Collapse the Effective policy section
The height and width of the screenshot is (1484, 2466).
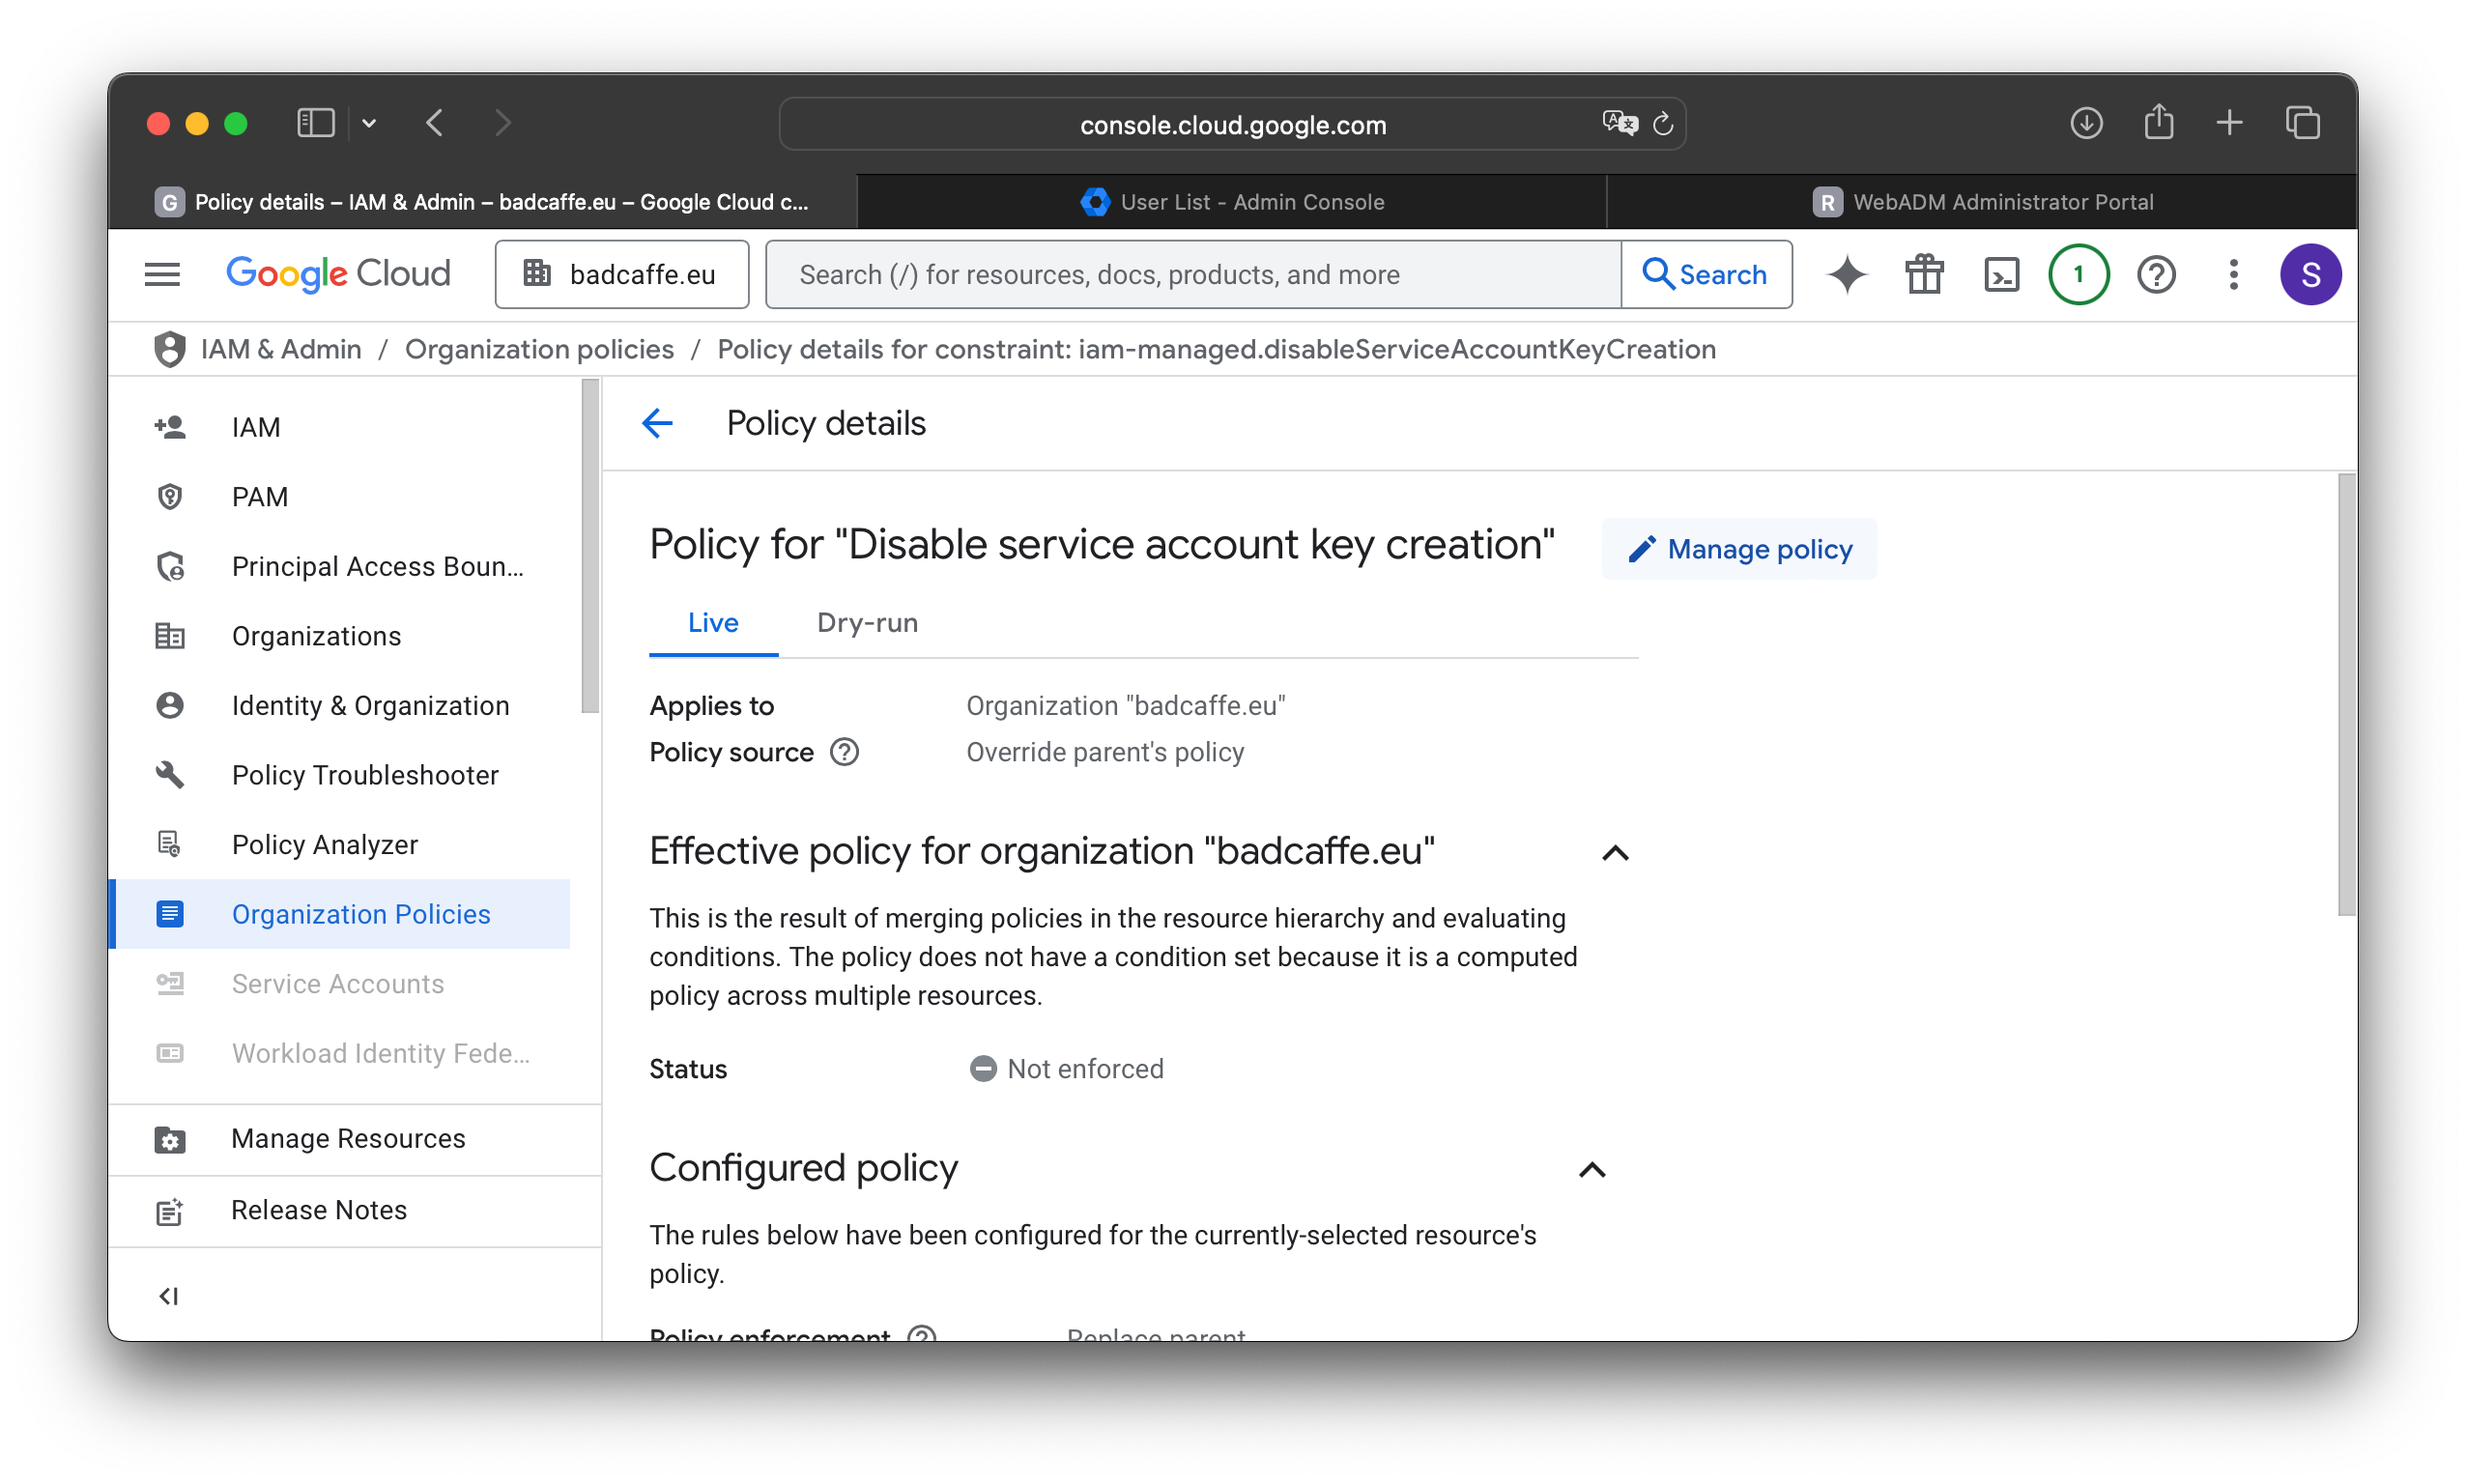point(1615,853)
